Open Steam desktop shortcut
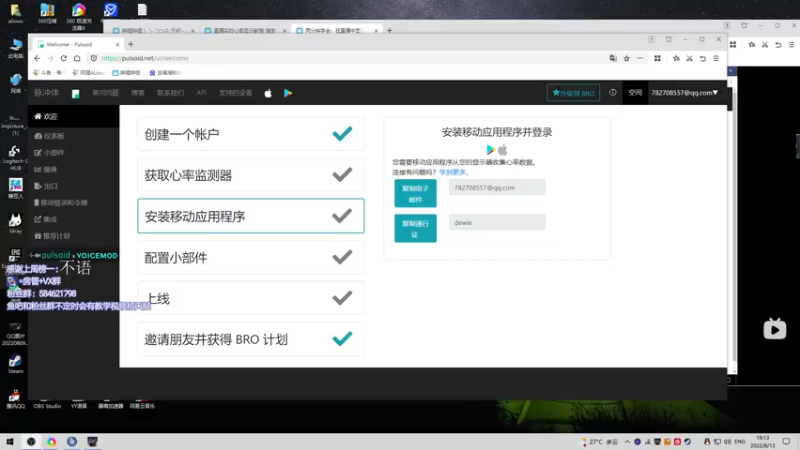The image size is (800, 450). click(x=15, y=364)
